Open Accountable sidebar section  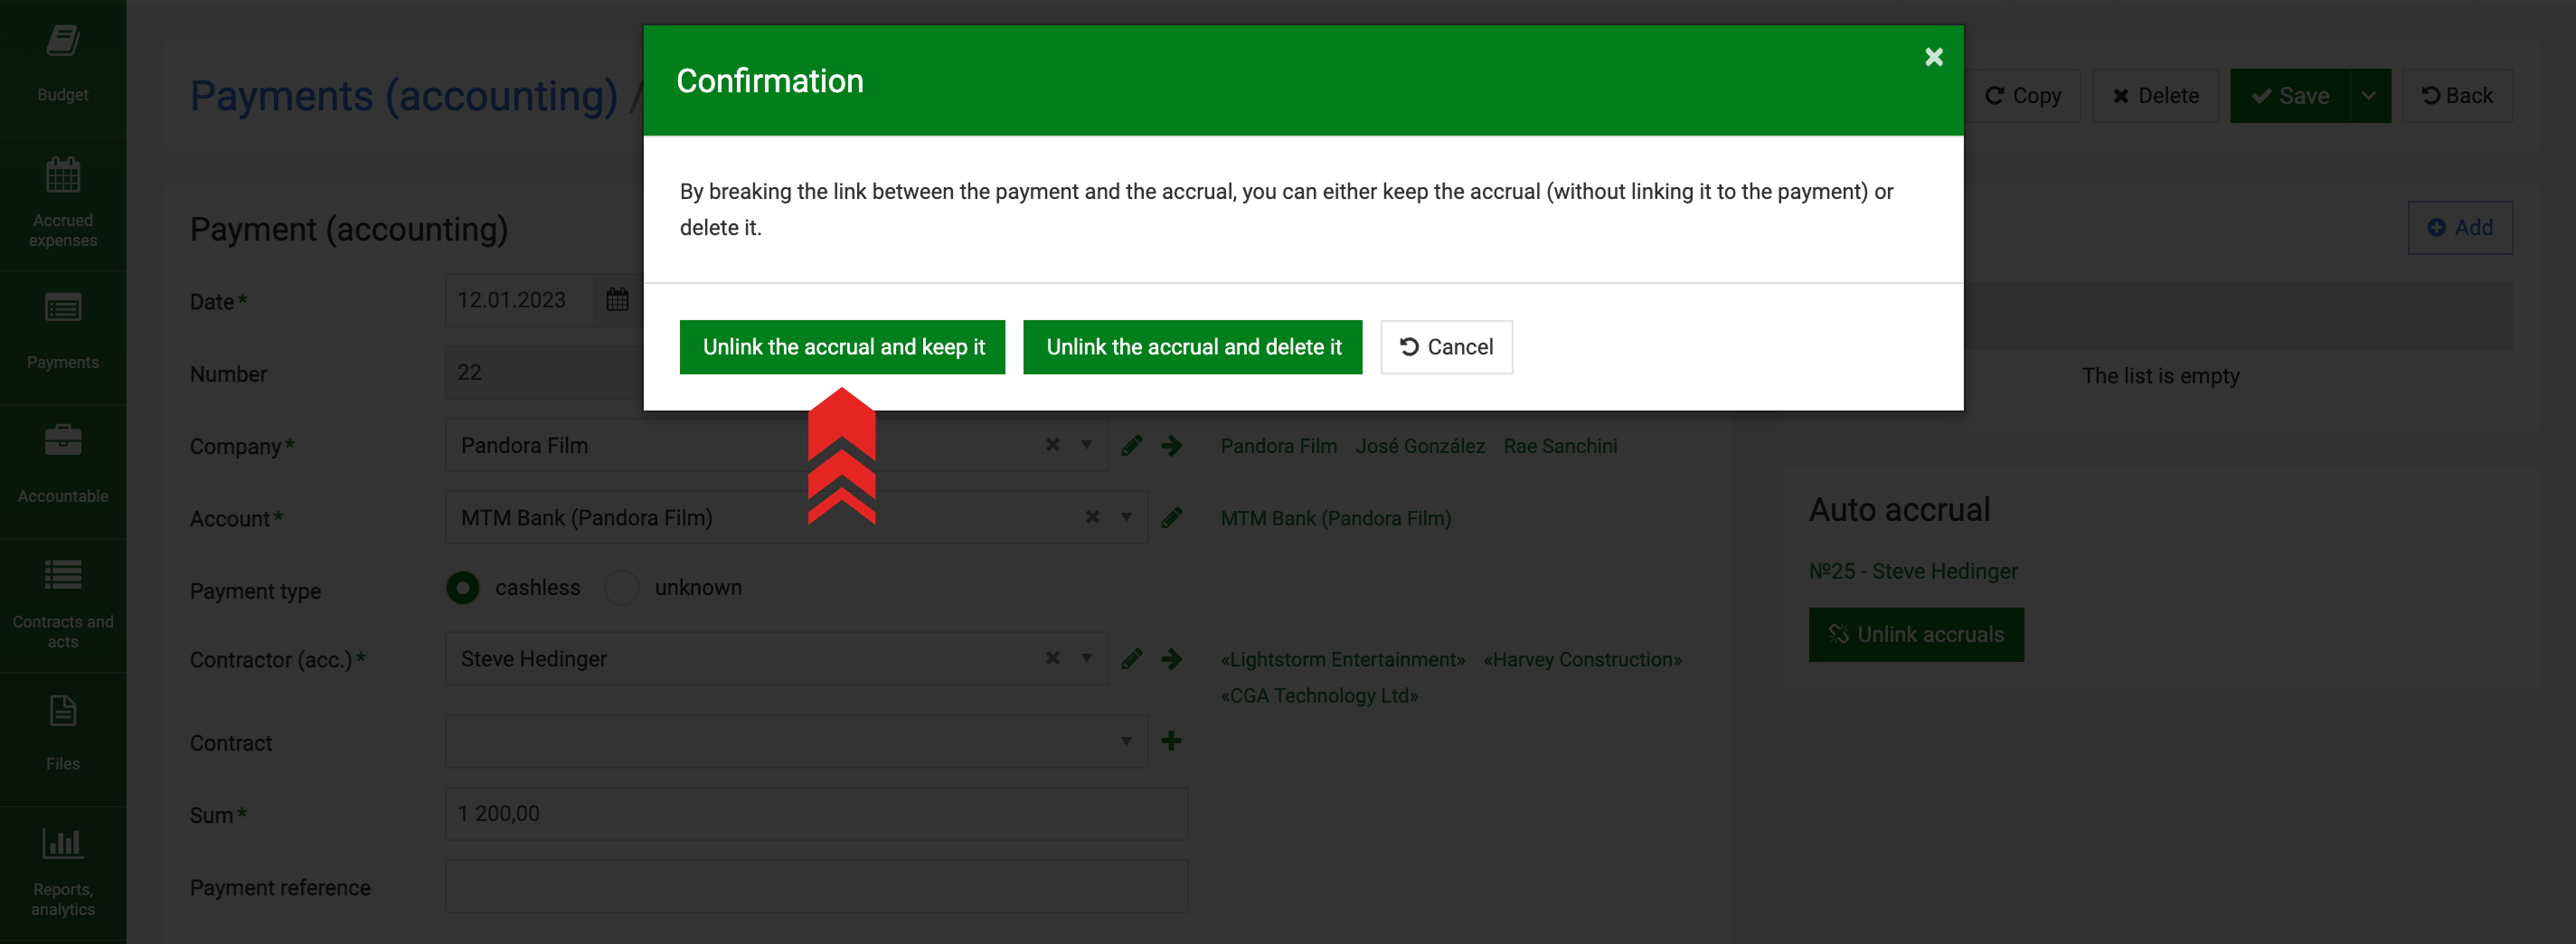point(63,471)
